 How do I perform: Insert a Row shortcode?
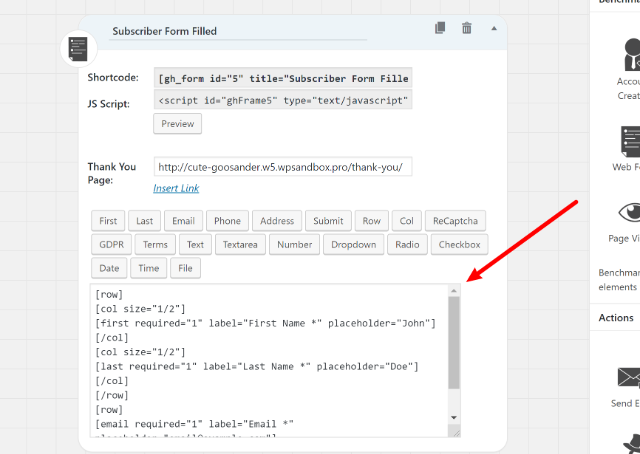pyautogui.click(x=371, y=221)
